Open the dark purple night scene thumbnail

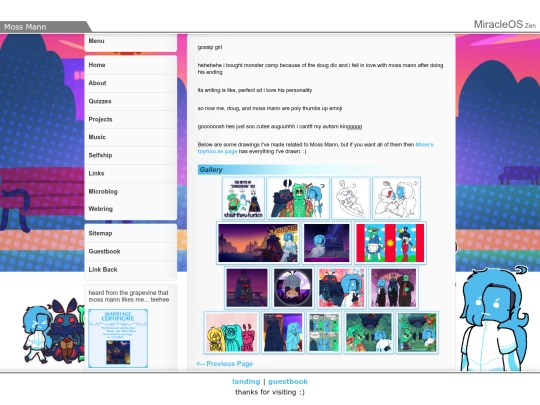tap(326, 243)
